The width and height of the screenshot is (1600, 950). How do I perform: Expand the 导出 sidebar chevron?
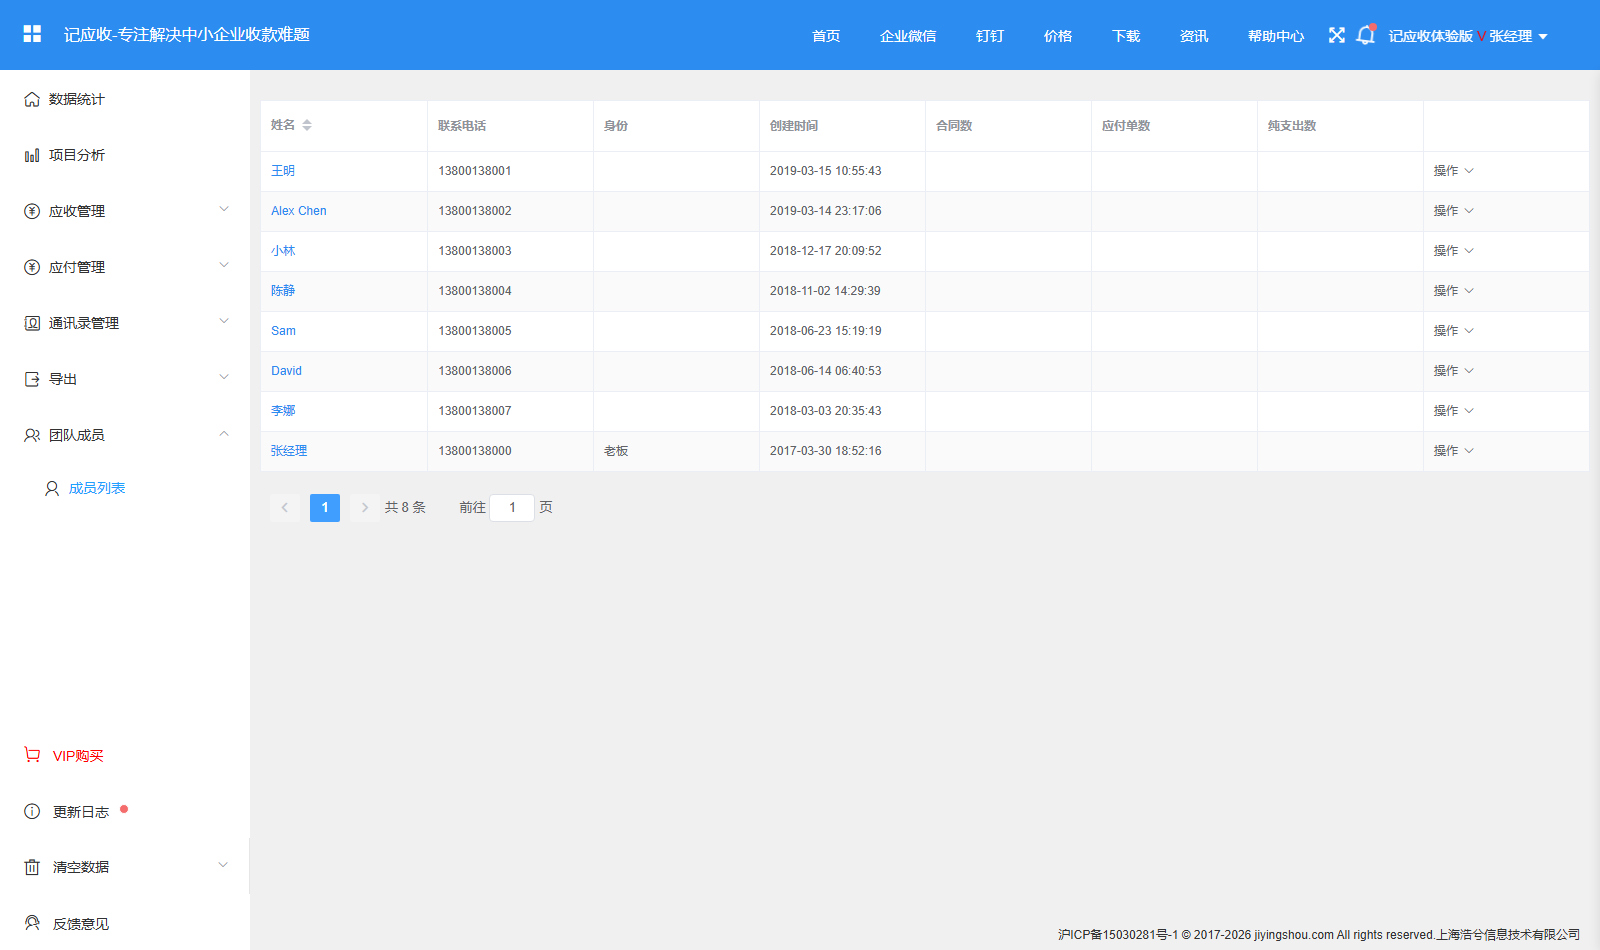(x=224, y=377)
